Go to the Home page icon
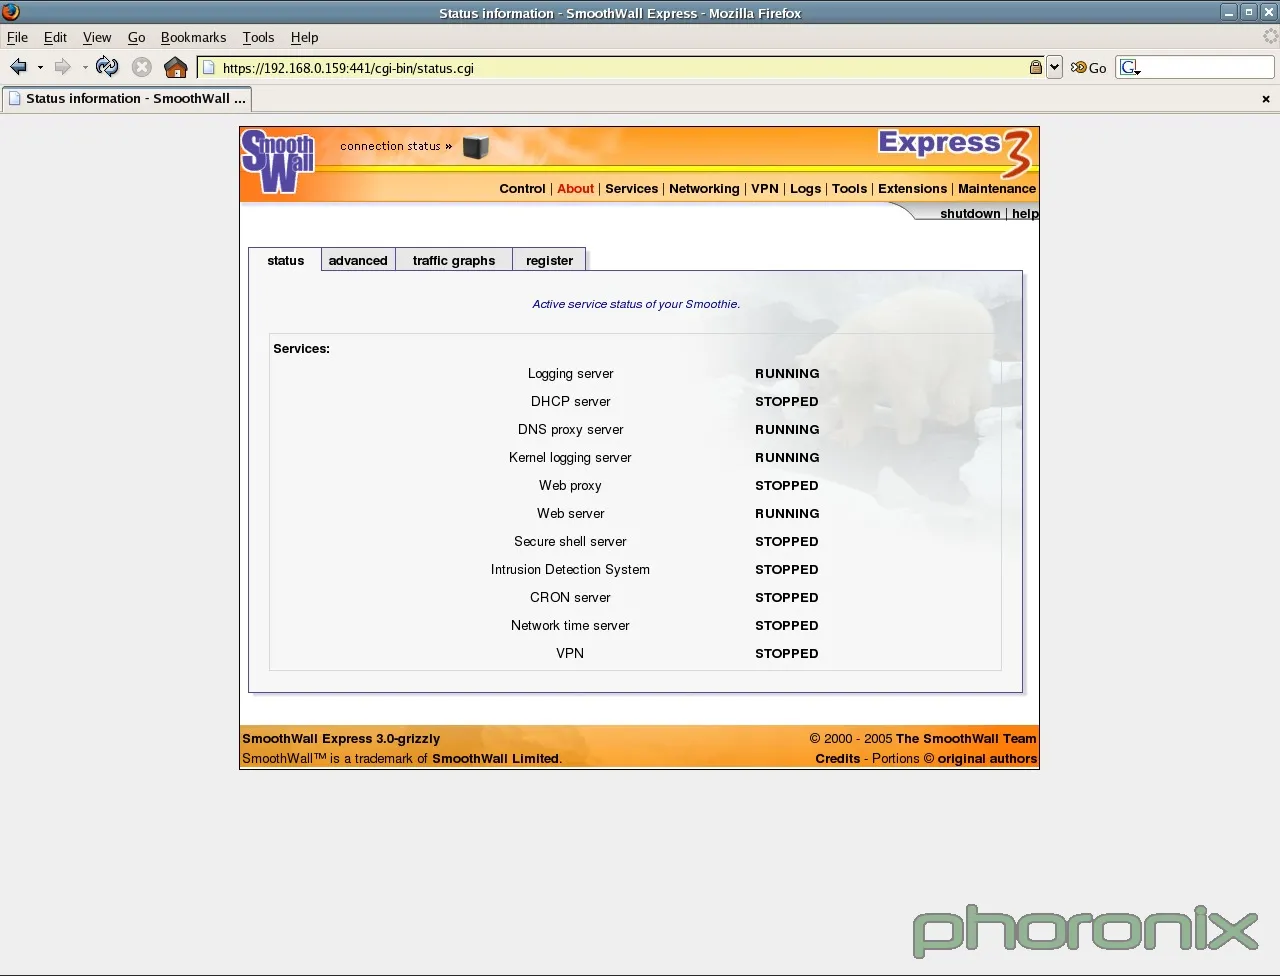Screen dimensions: 1280x976 (x=176, y=67)
